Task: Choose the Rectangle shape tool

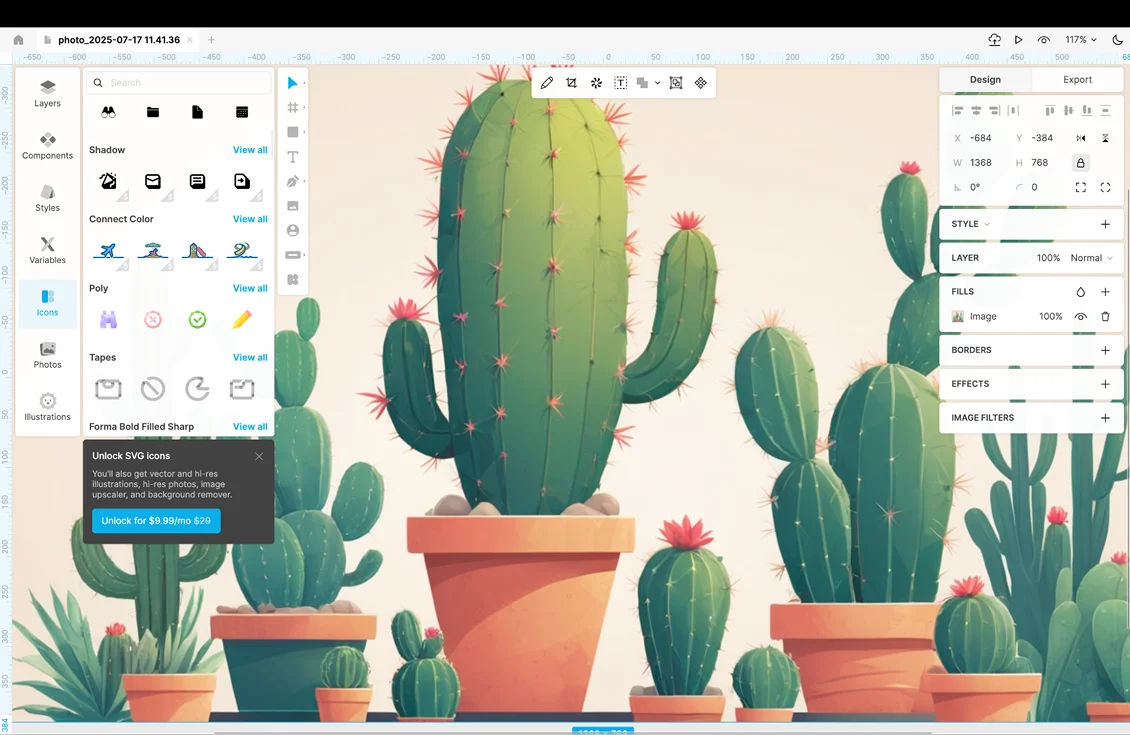Action: [x=293, y=132]
